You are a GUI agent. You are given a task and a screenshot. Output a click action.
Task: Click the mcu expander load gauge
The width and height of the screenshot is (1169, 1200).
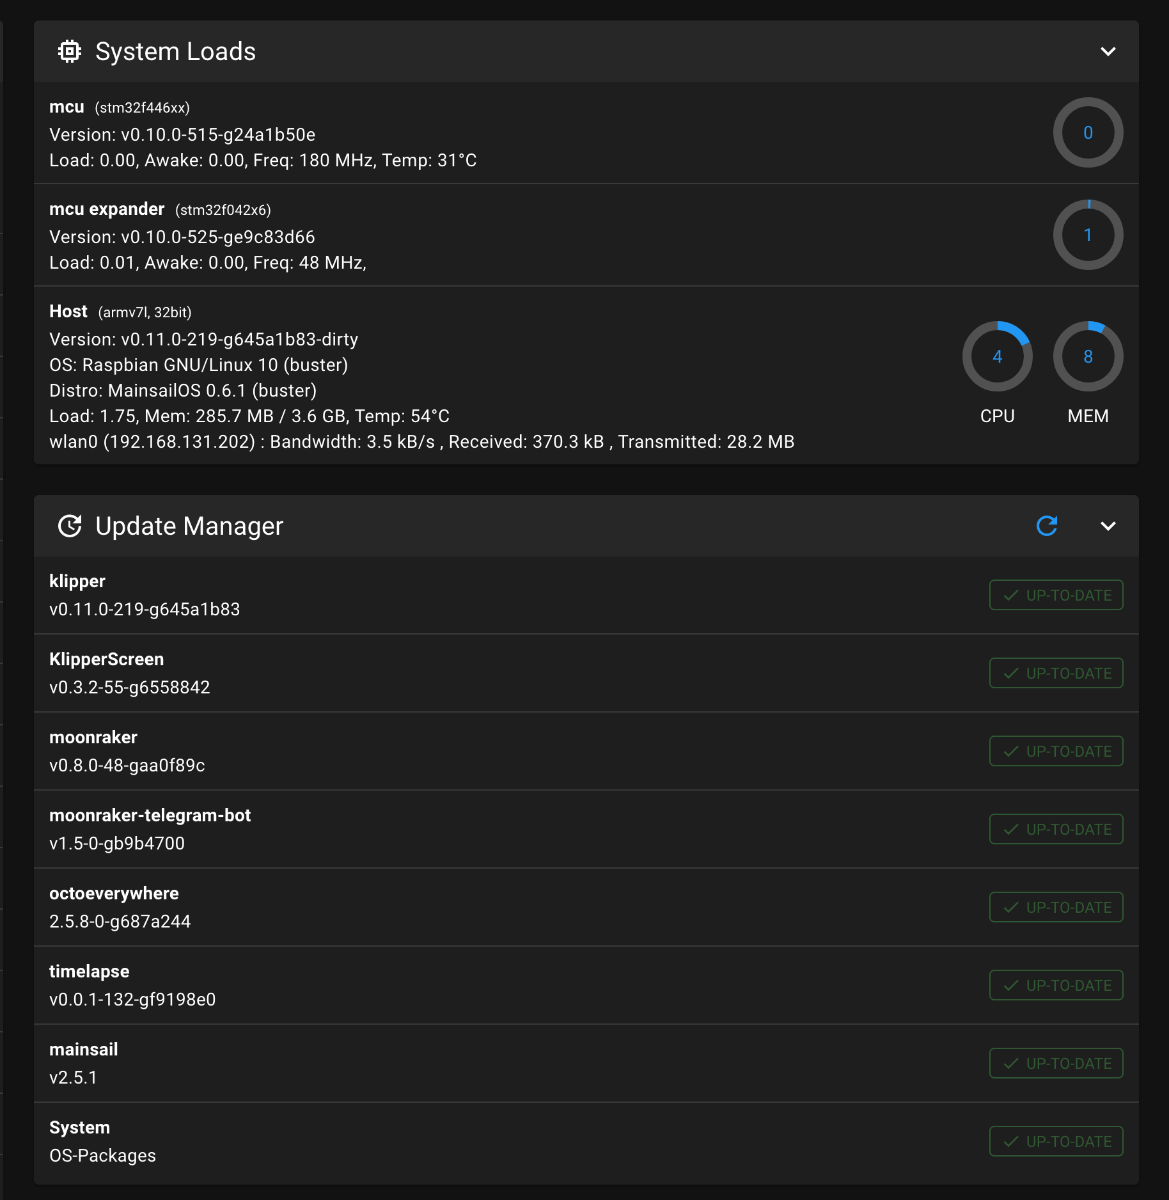coord(1088,235)
